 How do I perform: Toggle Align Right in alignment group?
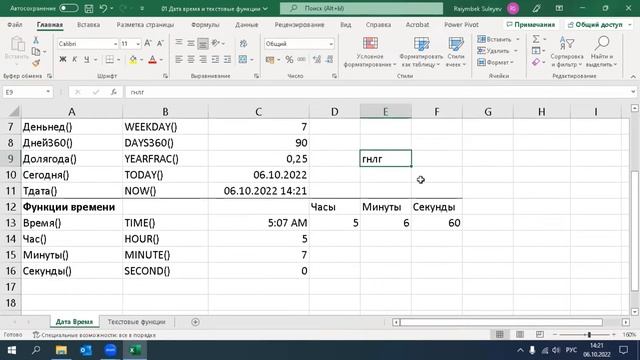(x=203, y=60)
